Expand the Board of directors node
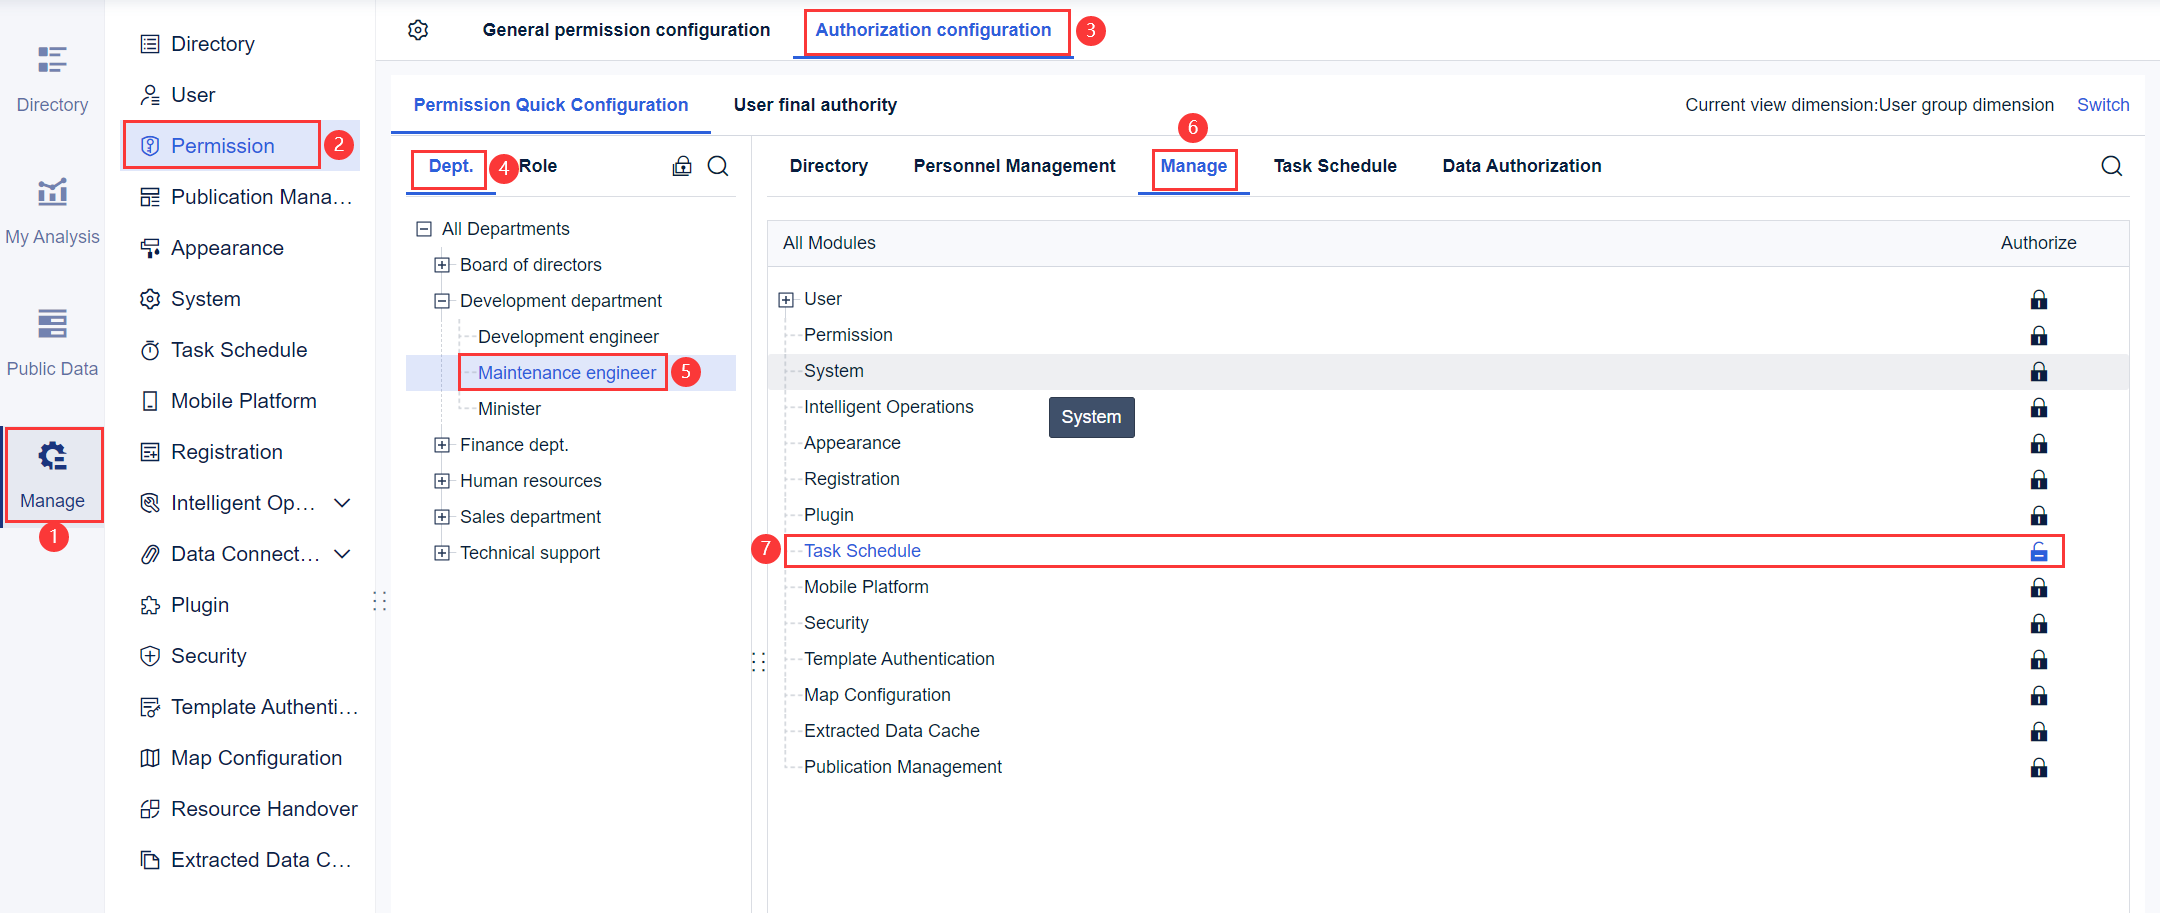 (442, 264)
